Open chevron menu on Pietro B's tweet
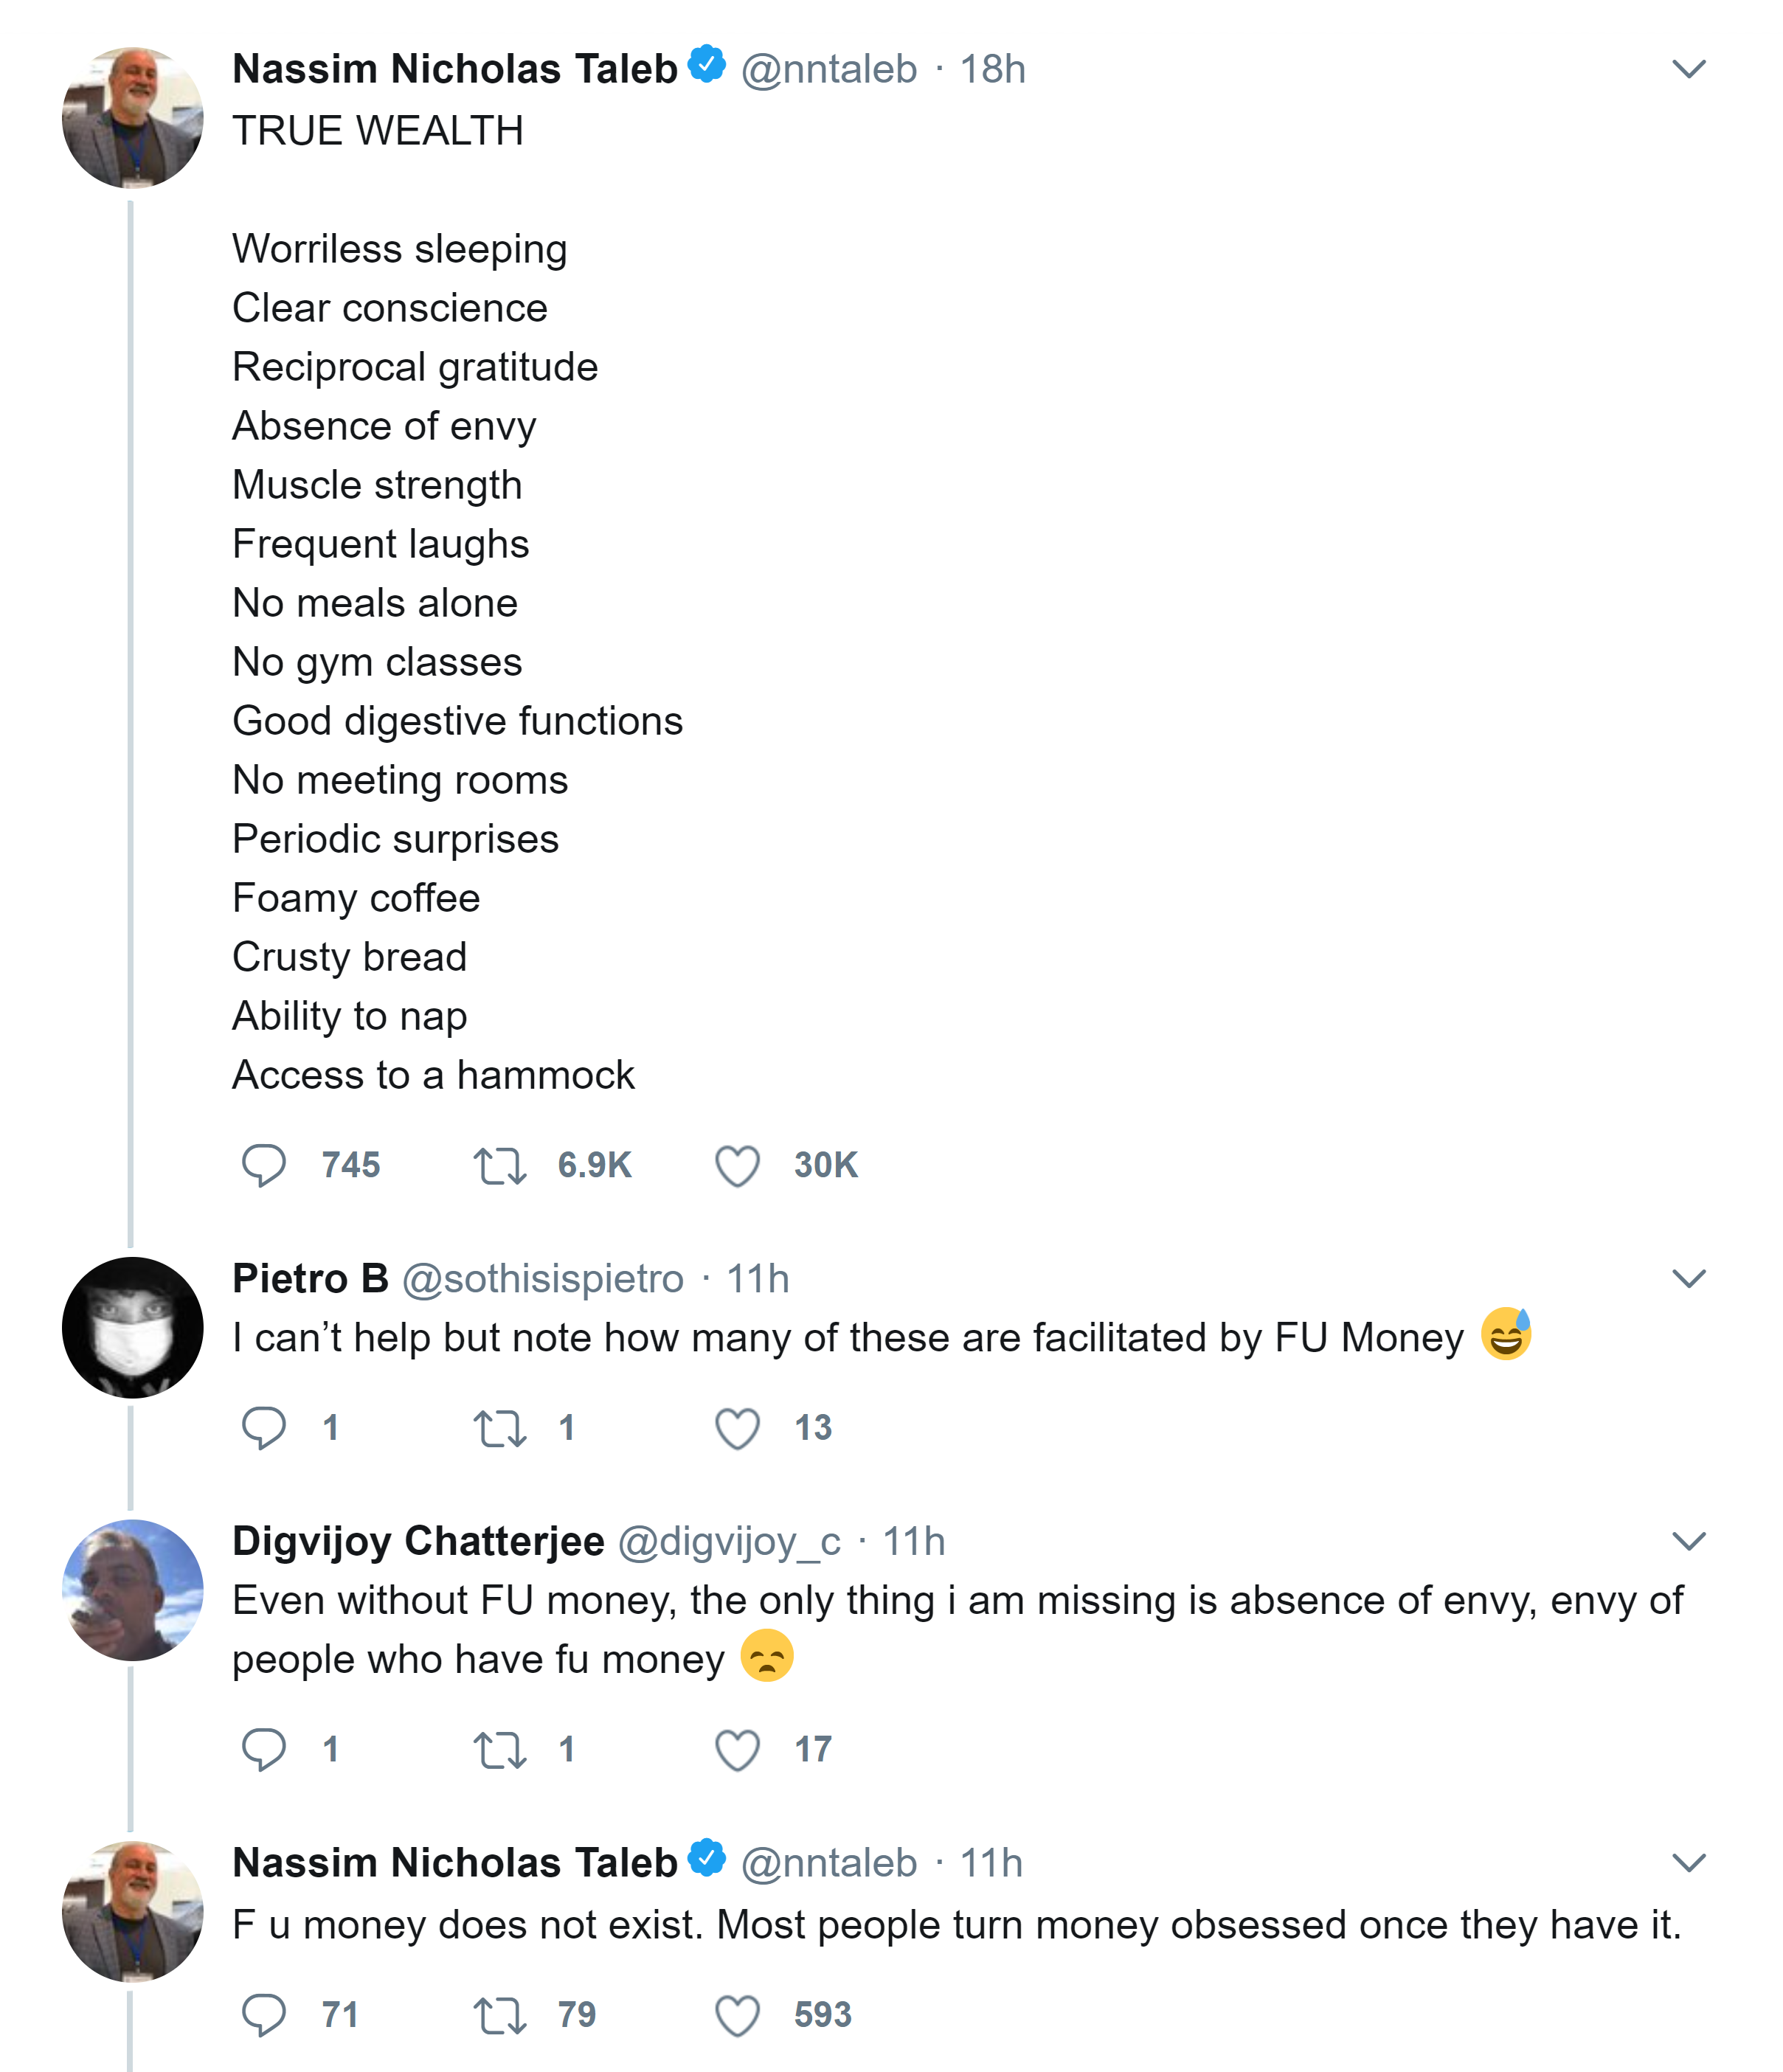 pos(1688,1279)
